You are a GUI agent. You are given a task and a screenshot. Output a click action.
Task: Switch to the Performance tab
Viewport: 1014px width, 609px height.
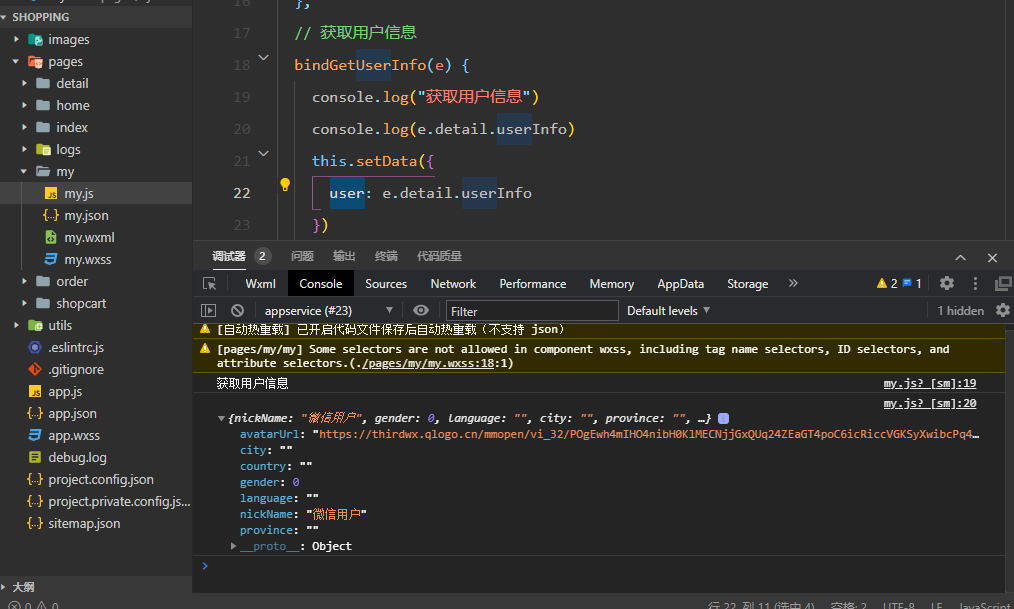(x=533, y=284)
